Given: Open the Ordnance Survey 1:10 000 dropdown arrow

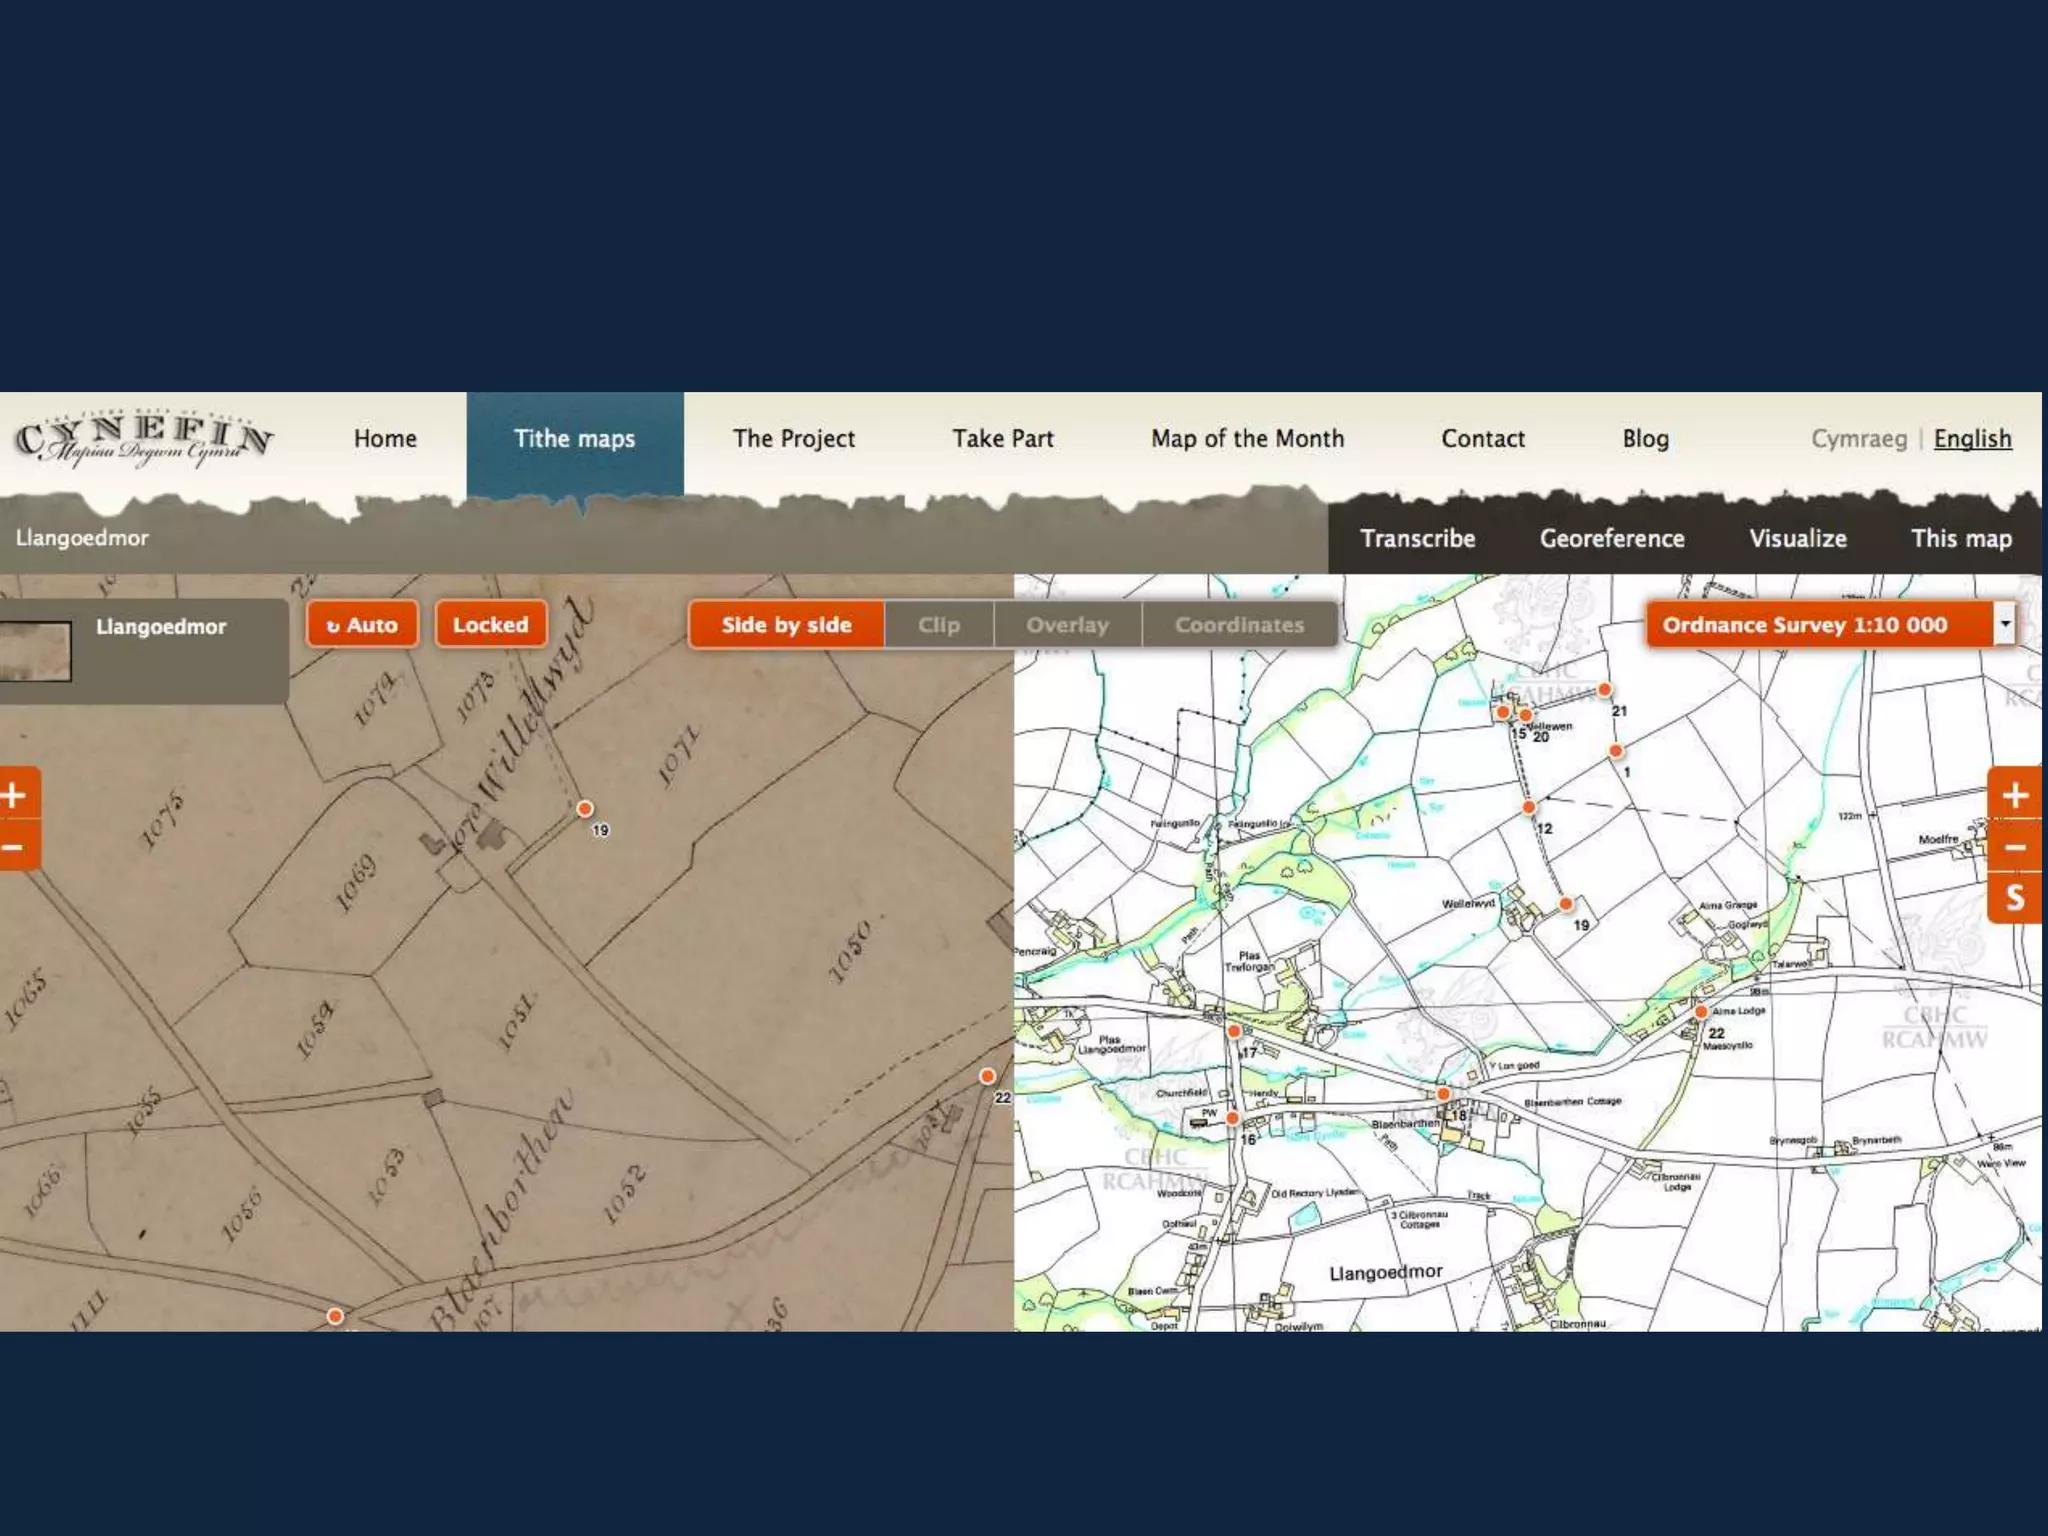Looking at the screenshot, I should pyautogui.click(x=2004, y=624).
